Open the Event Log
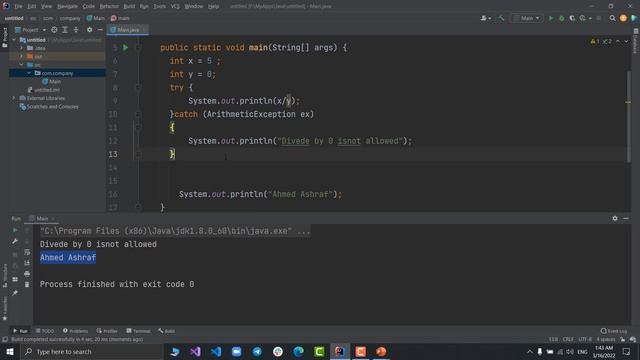640x360 pixels. pyautogui.click(x=614, y=331)
